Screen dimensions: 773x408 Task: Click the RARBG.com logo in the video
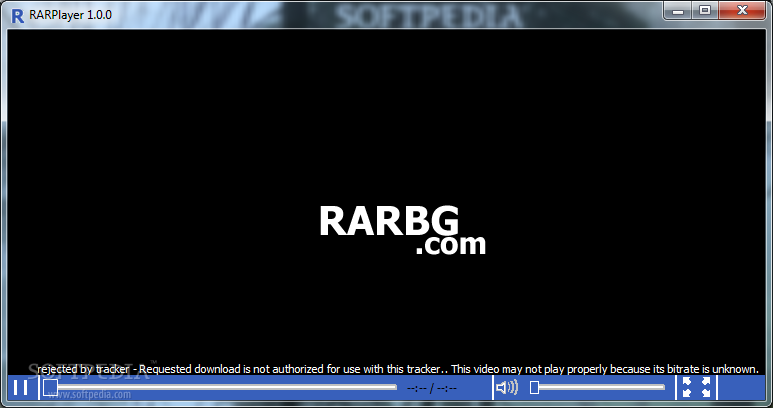point(402,230)
